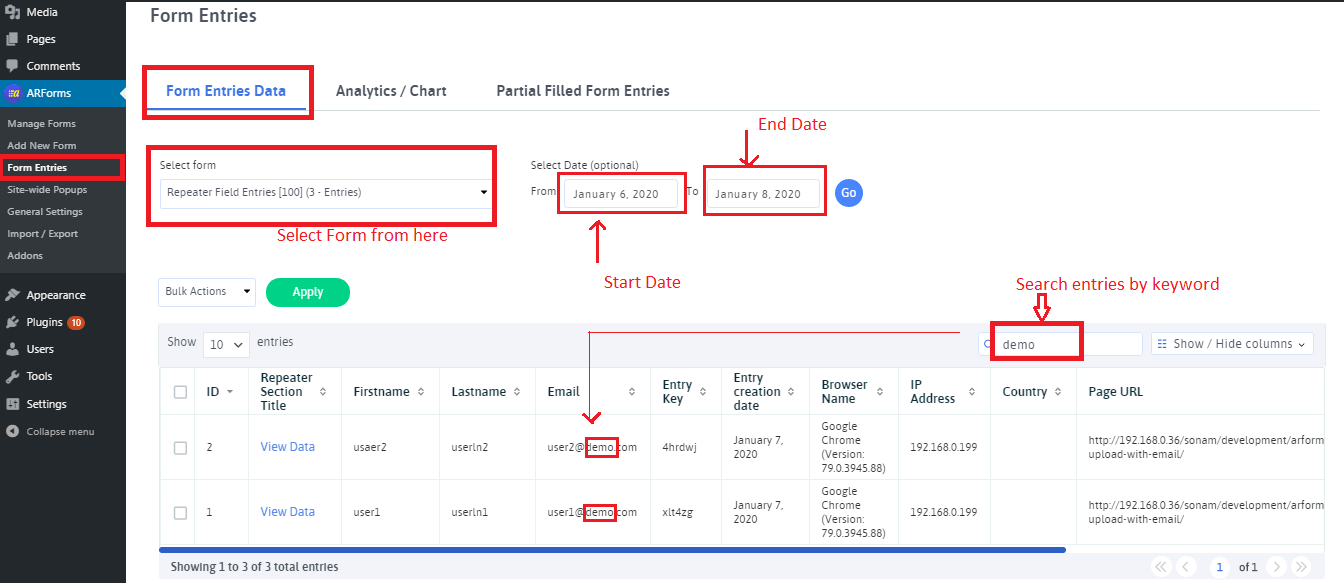Screen dimensions: 1344x583
Task: Open the Show / Hide columns dropdown
Action: point(1231,344)
